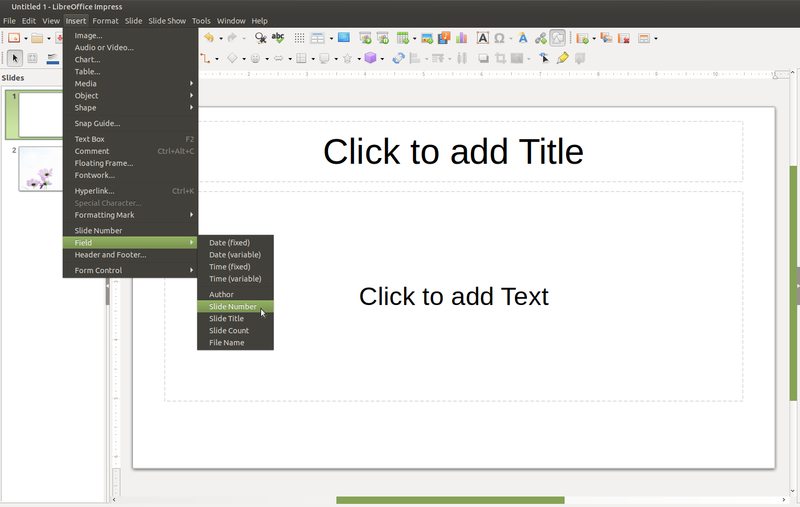
Task: Open the 3D Objects dropdown arrow
Action: pos(382,59)
